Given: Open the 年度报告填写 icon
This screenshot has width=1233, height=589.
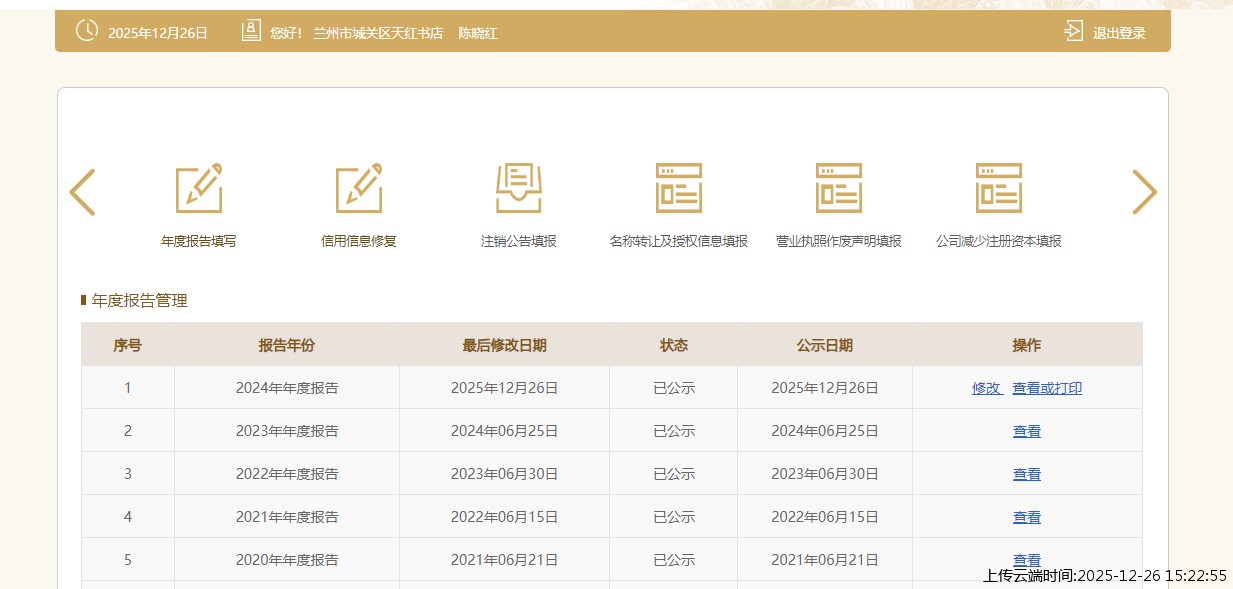Looking at the screenshot, I should (198, 188).
